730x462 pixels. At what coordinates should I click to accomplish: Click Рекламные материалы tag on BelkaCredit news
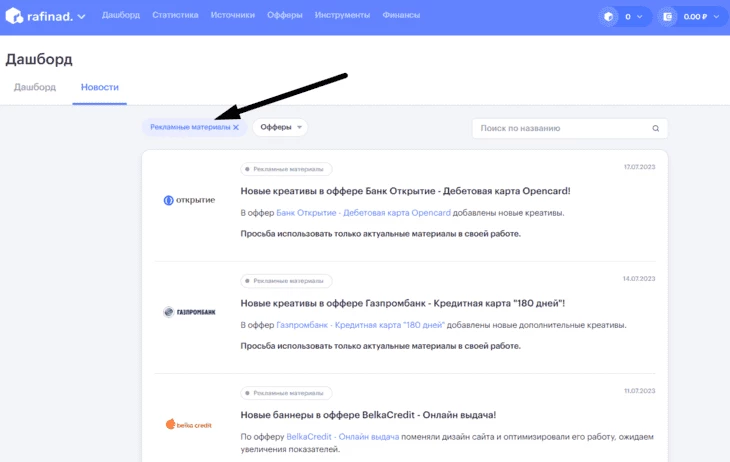(286, 393)
